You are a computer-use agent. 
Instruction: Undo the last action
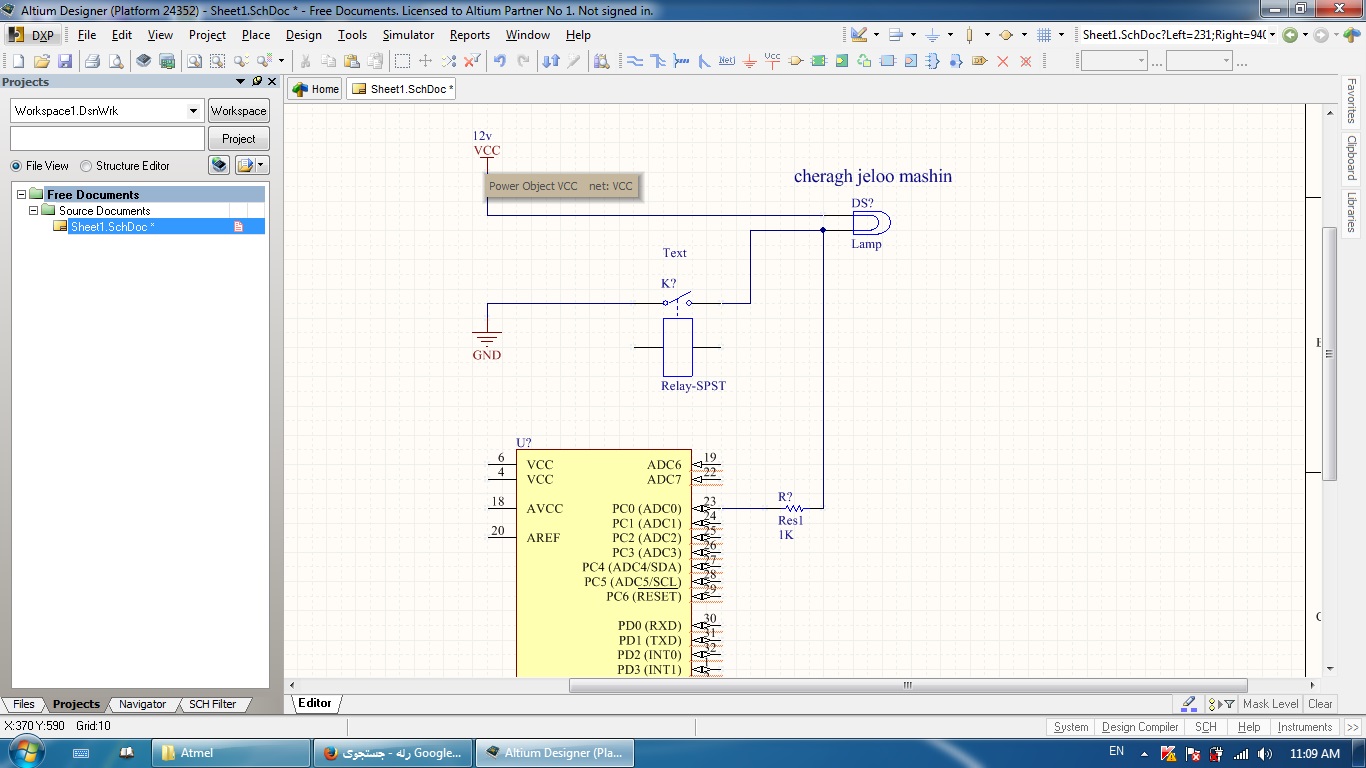point(499,61)
